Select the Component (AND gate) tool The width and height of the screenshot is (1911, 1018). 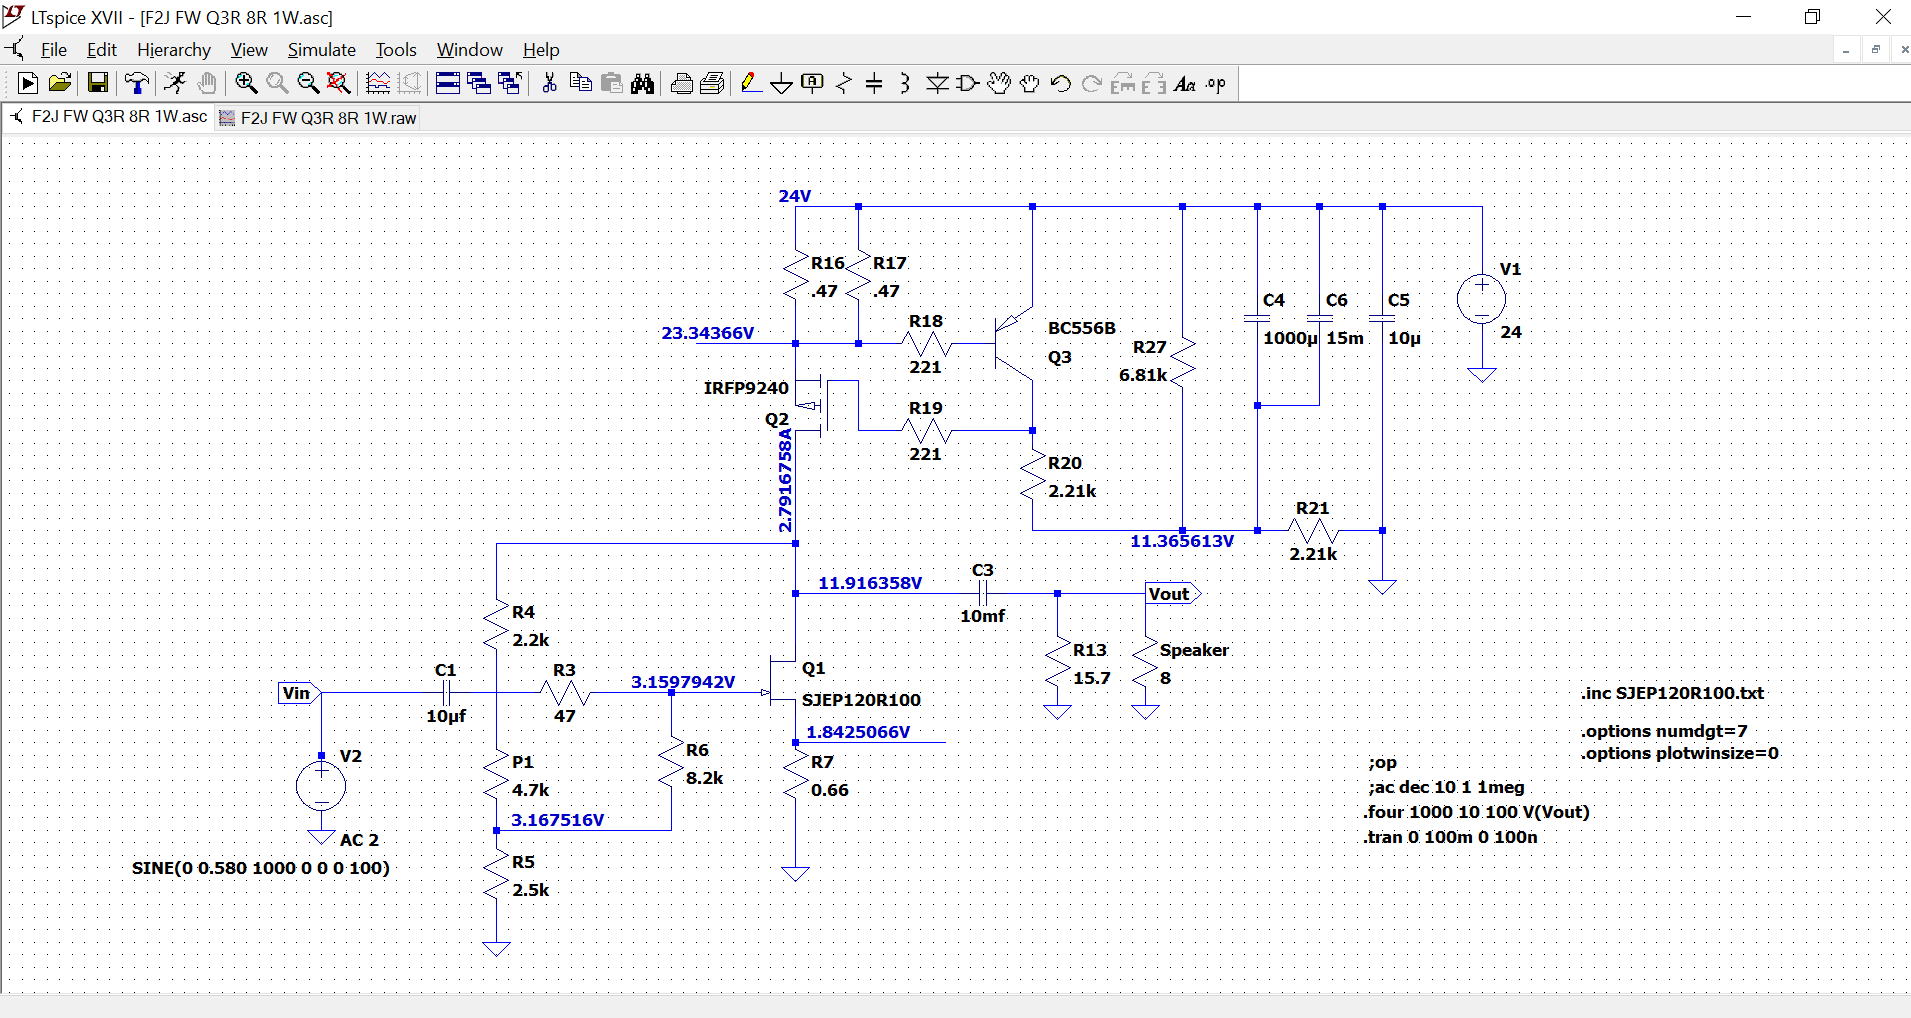pos(967,84)
